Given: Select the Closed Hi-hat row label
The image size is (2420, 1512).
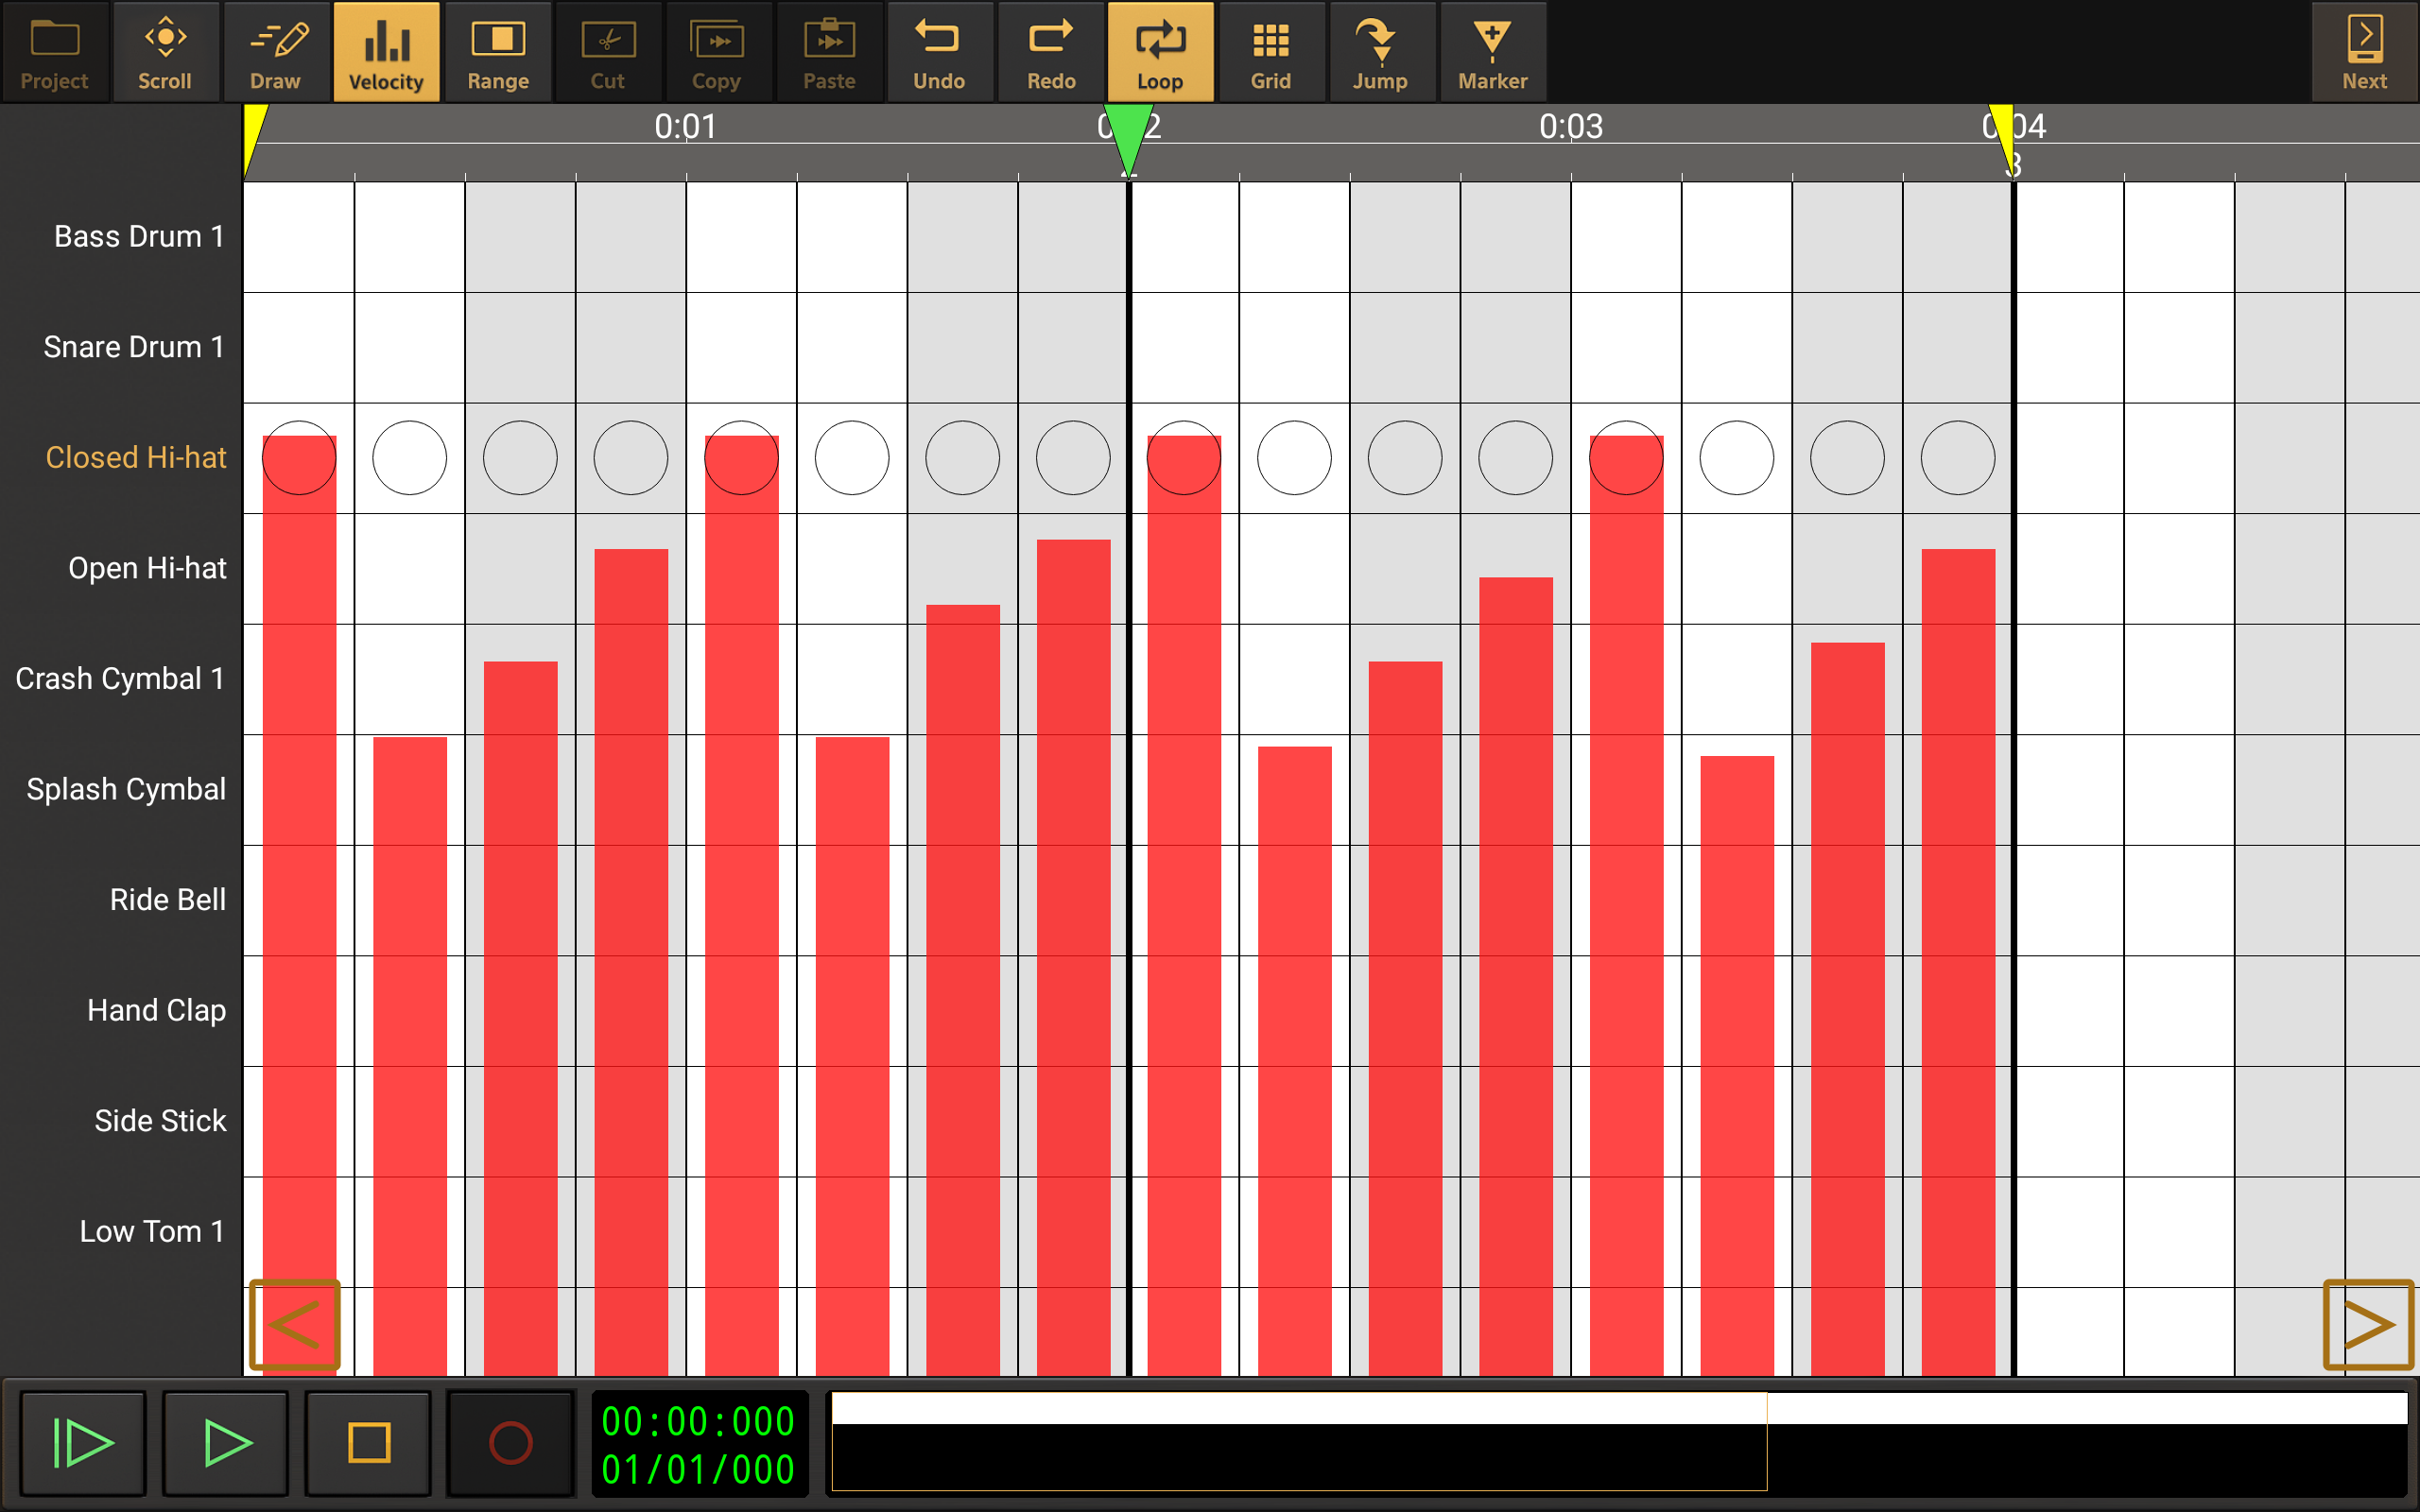Looking at the screenshot, I should [136, 458].
